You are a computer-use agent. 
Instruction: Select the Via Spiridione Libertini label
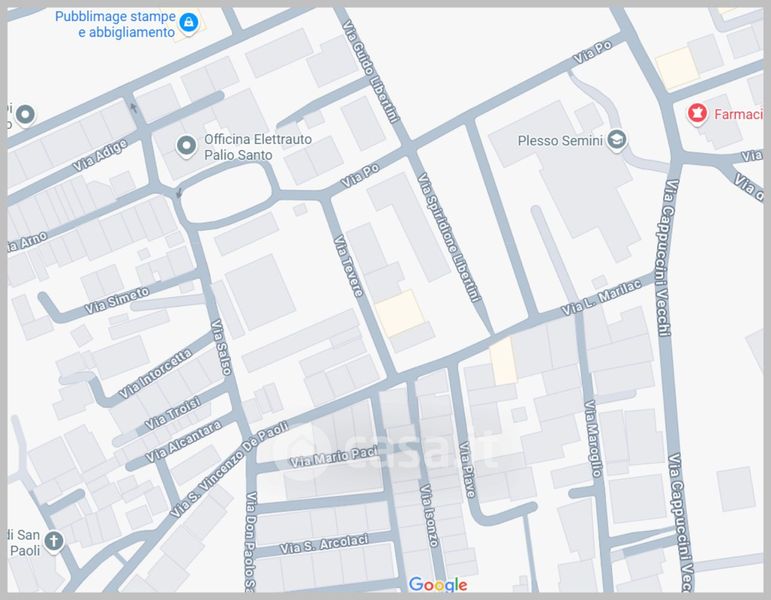[449, 237]
